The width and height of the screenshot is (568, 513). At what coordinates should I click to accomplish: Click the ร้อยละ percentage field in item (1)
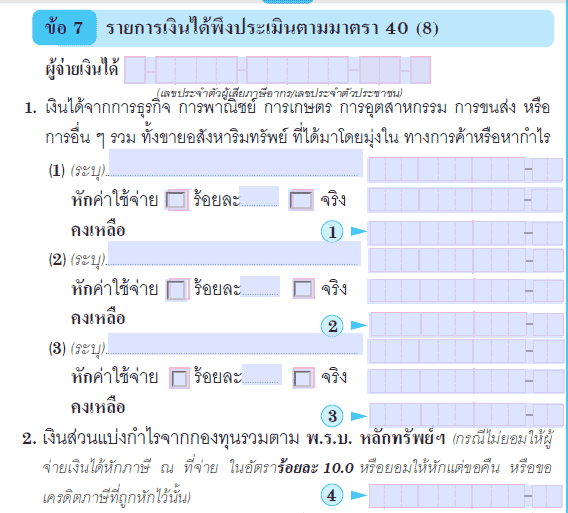259,197
